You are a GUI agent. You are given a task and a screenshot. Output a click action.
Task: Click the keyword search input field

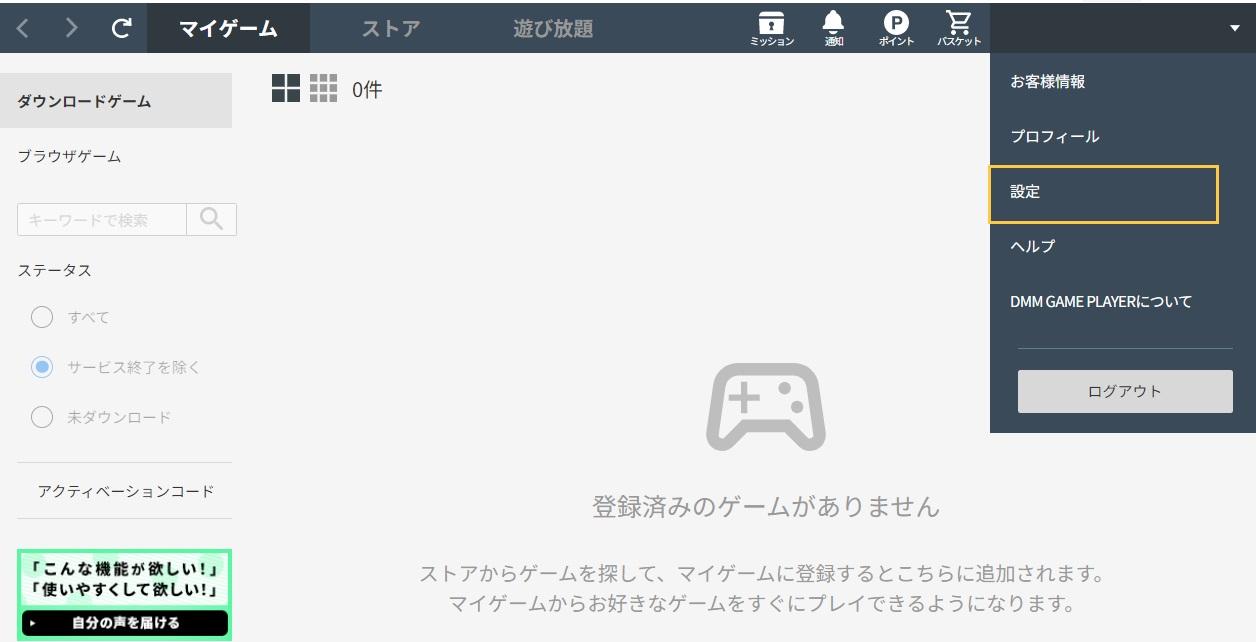coord(100,218)
